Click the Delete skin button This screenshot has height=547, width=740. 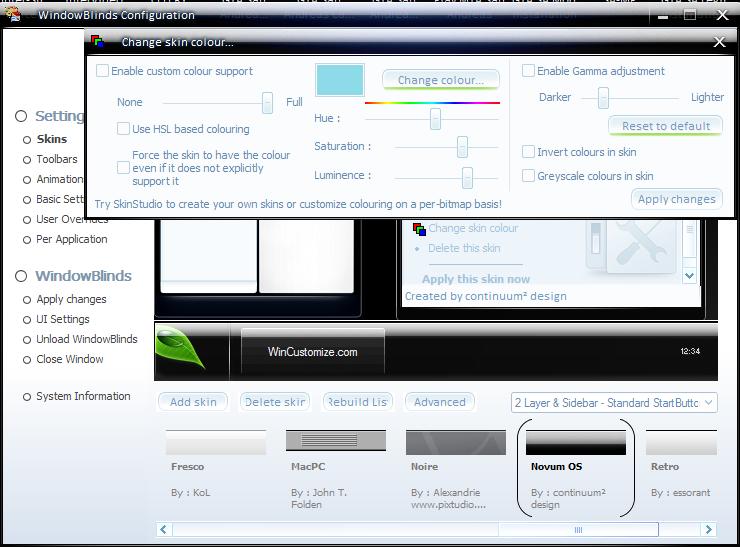click(x=275, y=402)
